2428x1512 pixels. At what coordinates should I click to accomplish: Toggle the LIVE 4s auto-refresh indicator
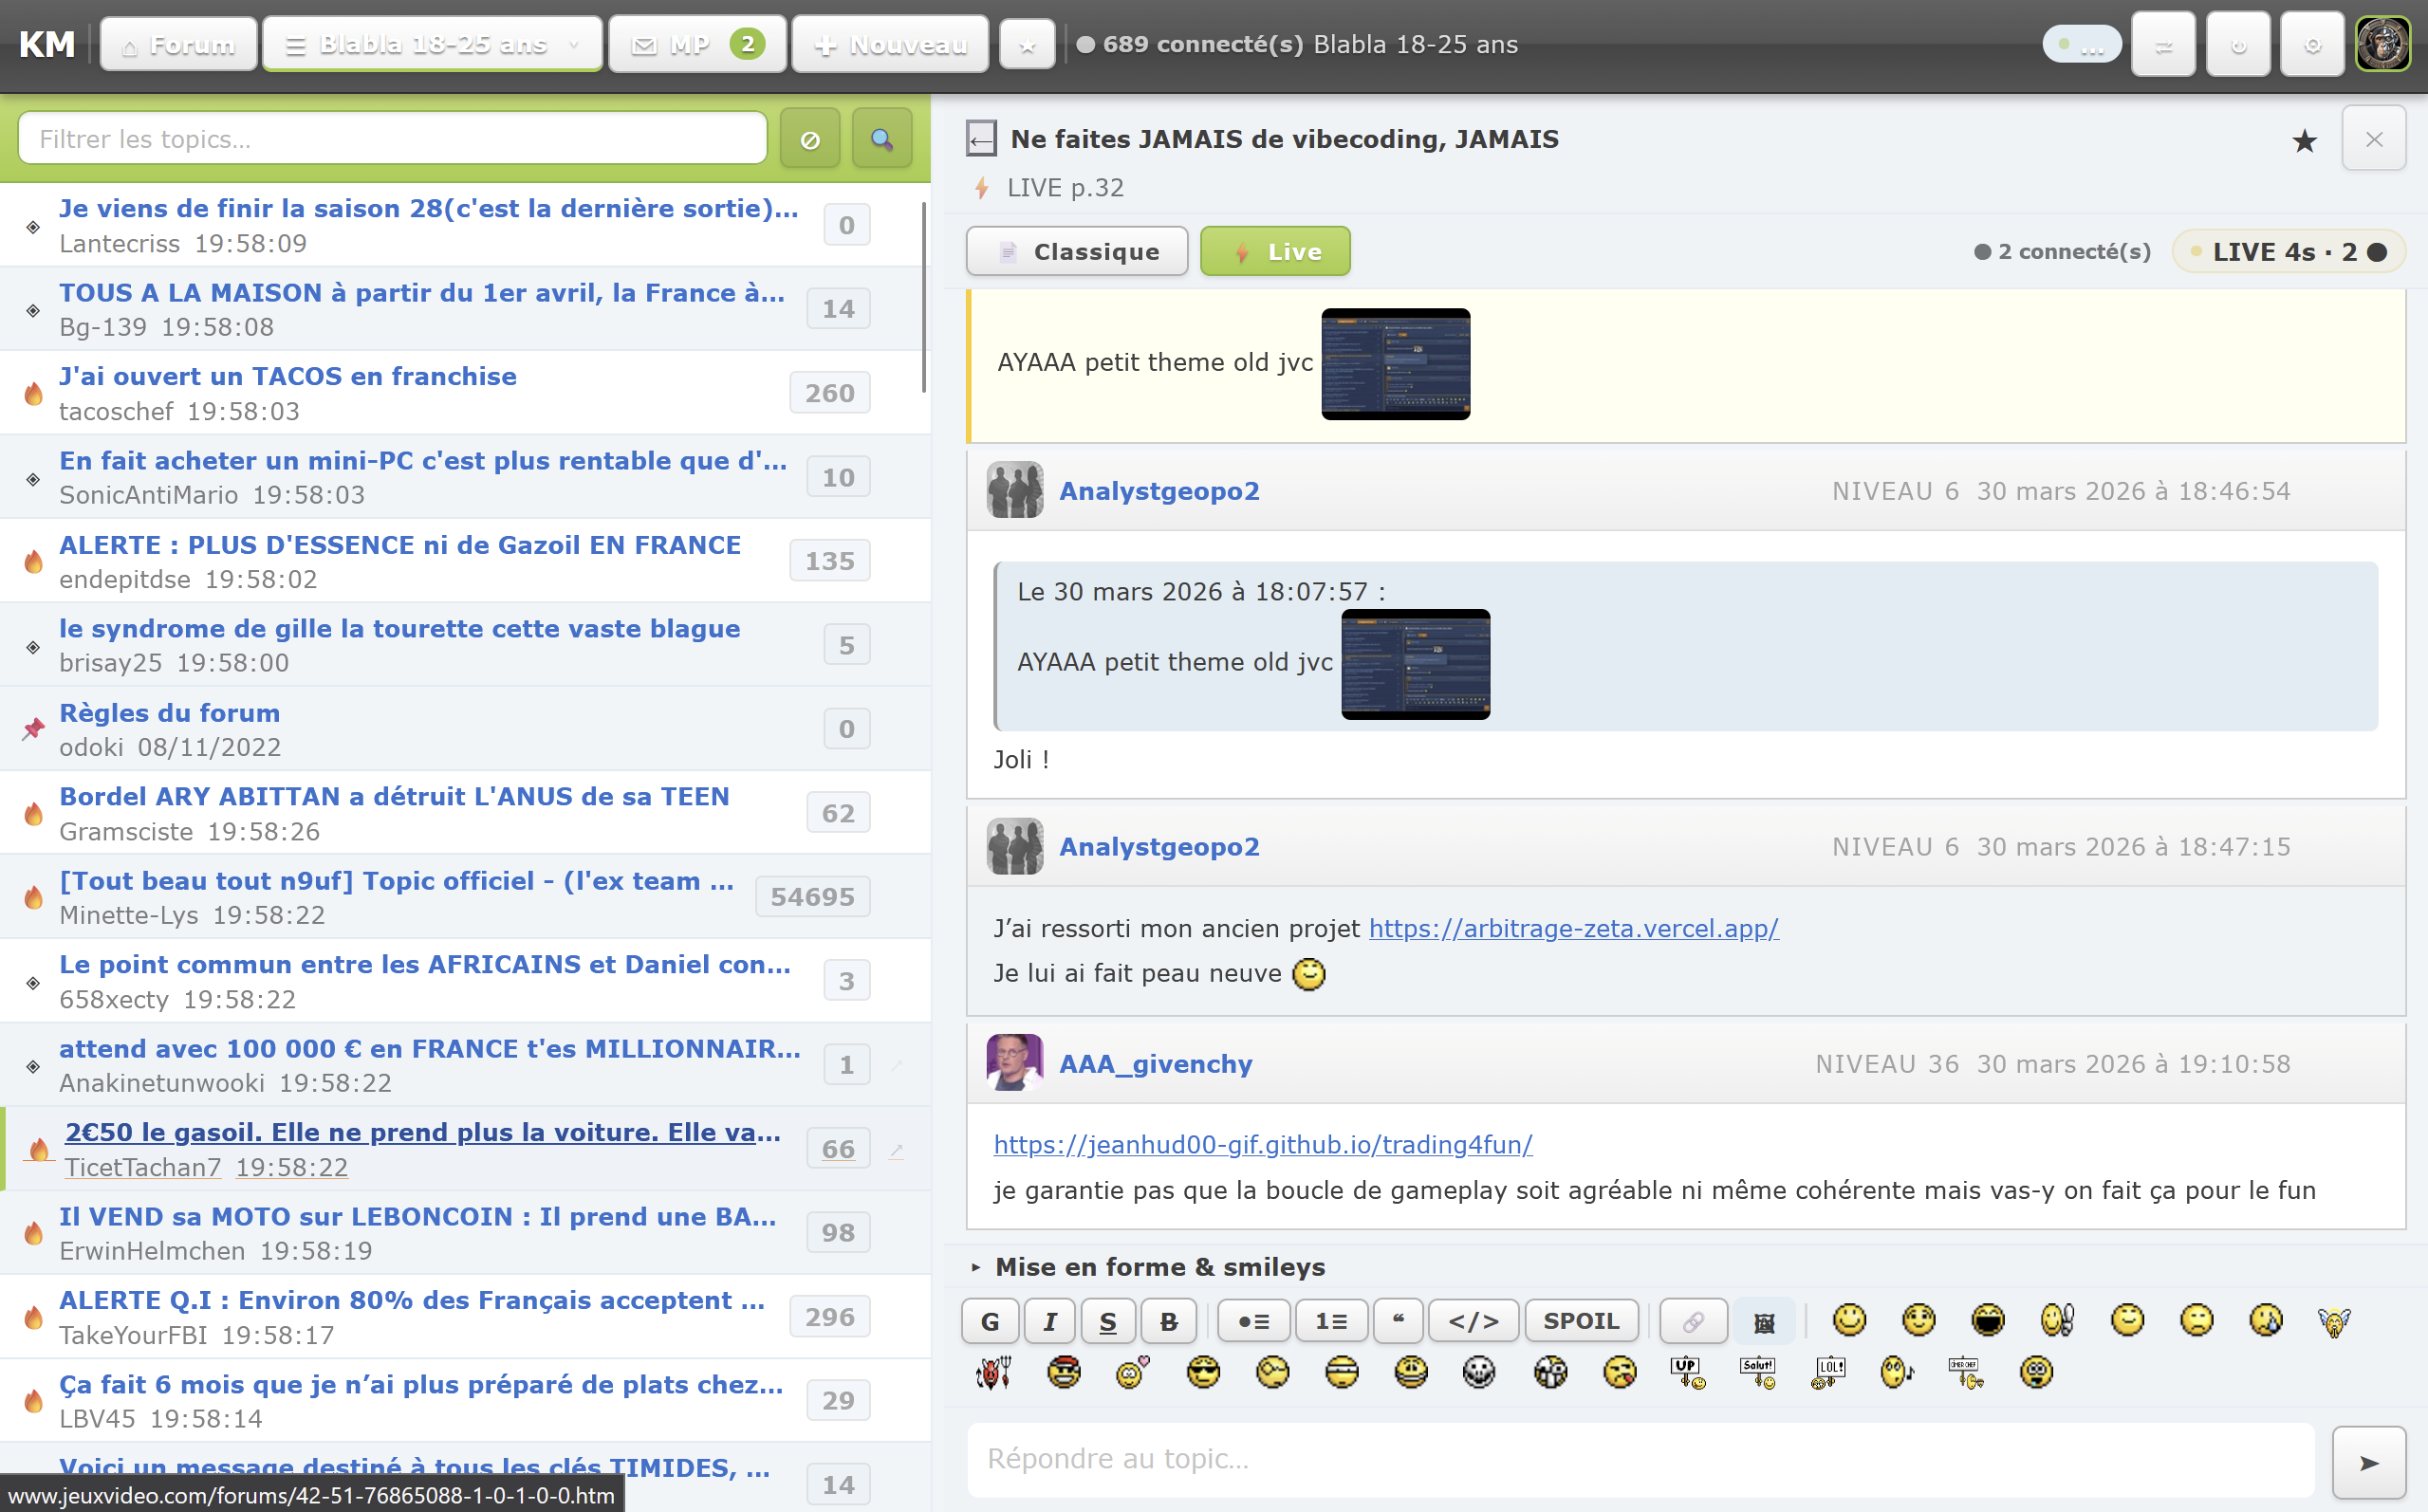tap(2287, 252)
